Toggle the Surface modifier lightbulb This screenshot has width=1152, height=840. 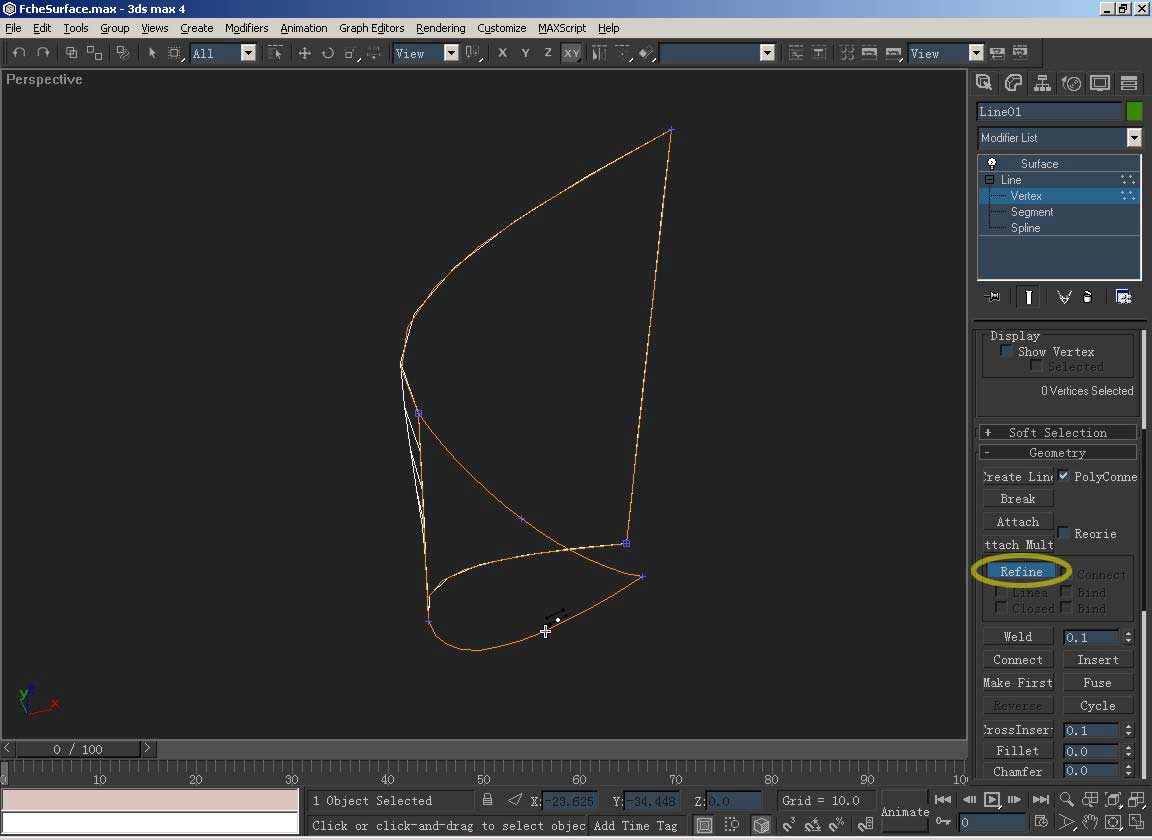992,163
